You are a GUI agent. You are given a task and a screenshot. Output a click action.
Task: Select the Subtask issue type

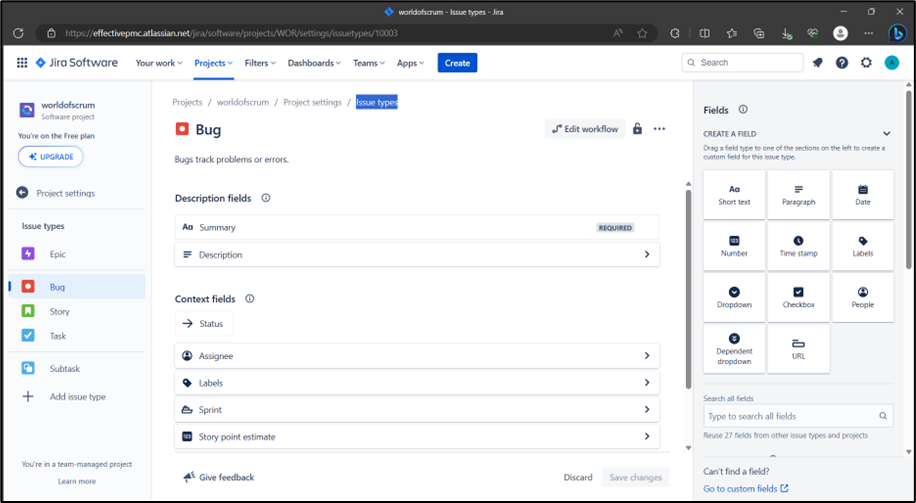point(77,369)
